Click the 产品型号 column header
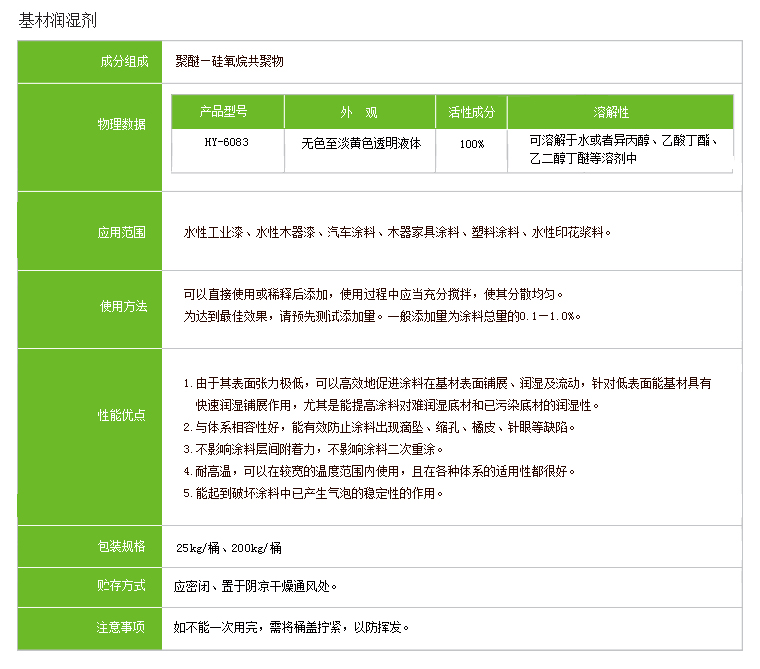The image size is (760, 669). 227,111
